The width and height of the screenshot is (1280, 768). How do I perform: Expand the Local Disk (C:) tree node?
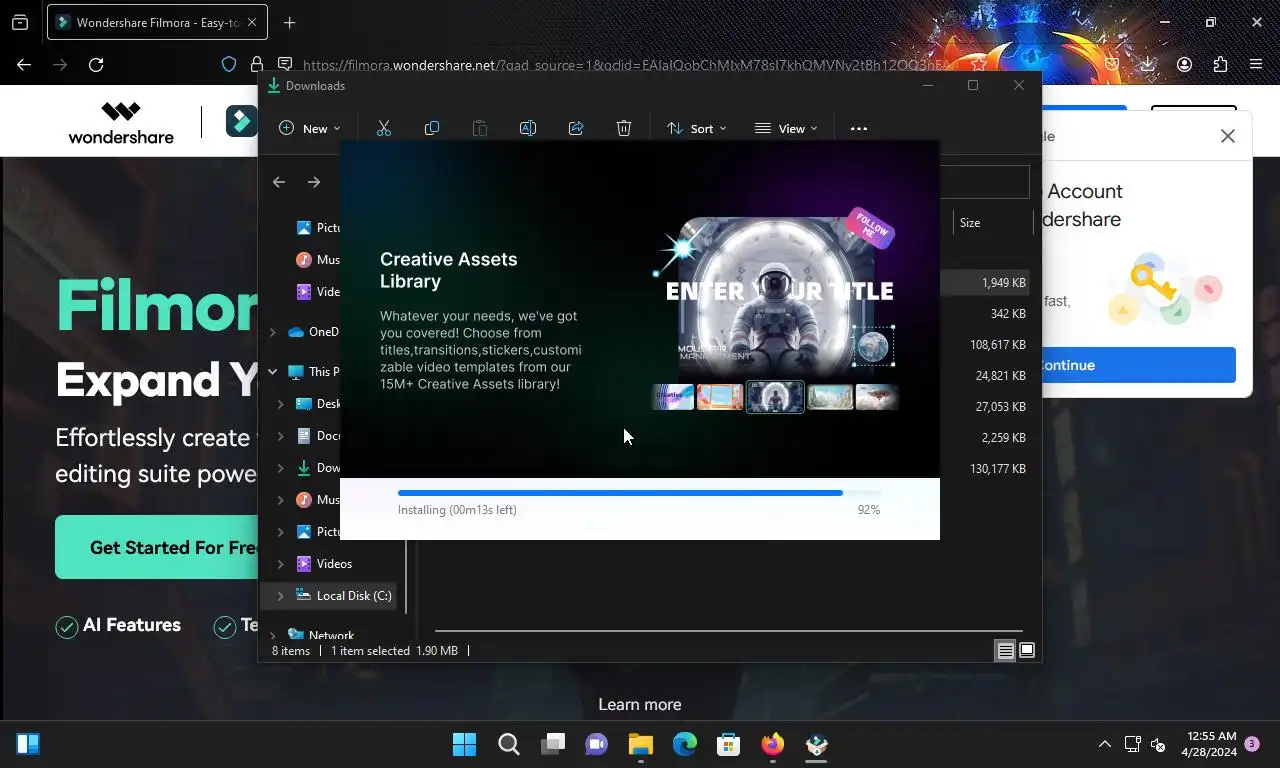click(281, 596)
